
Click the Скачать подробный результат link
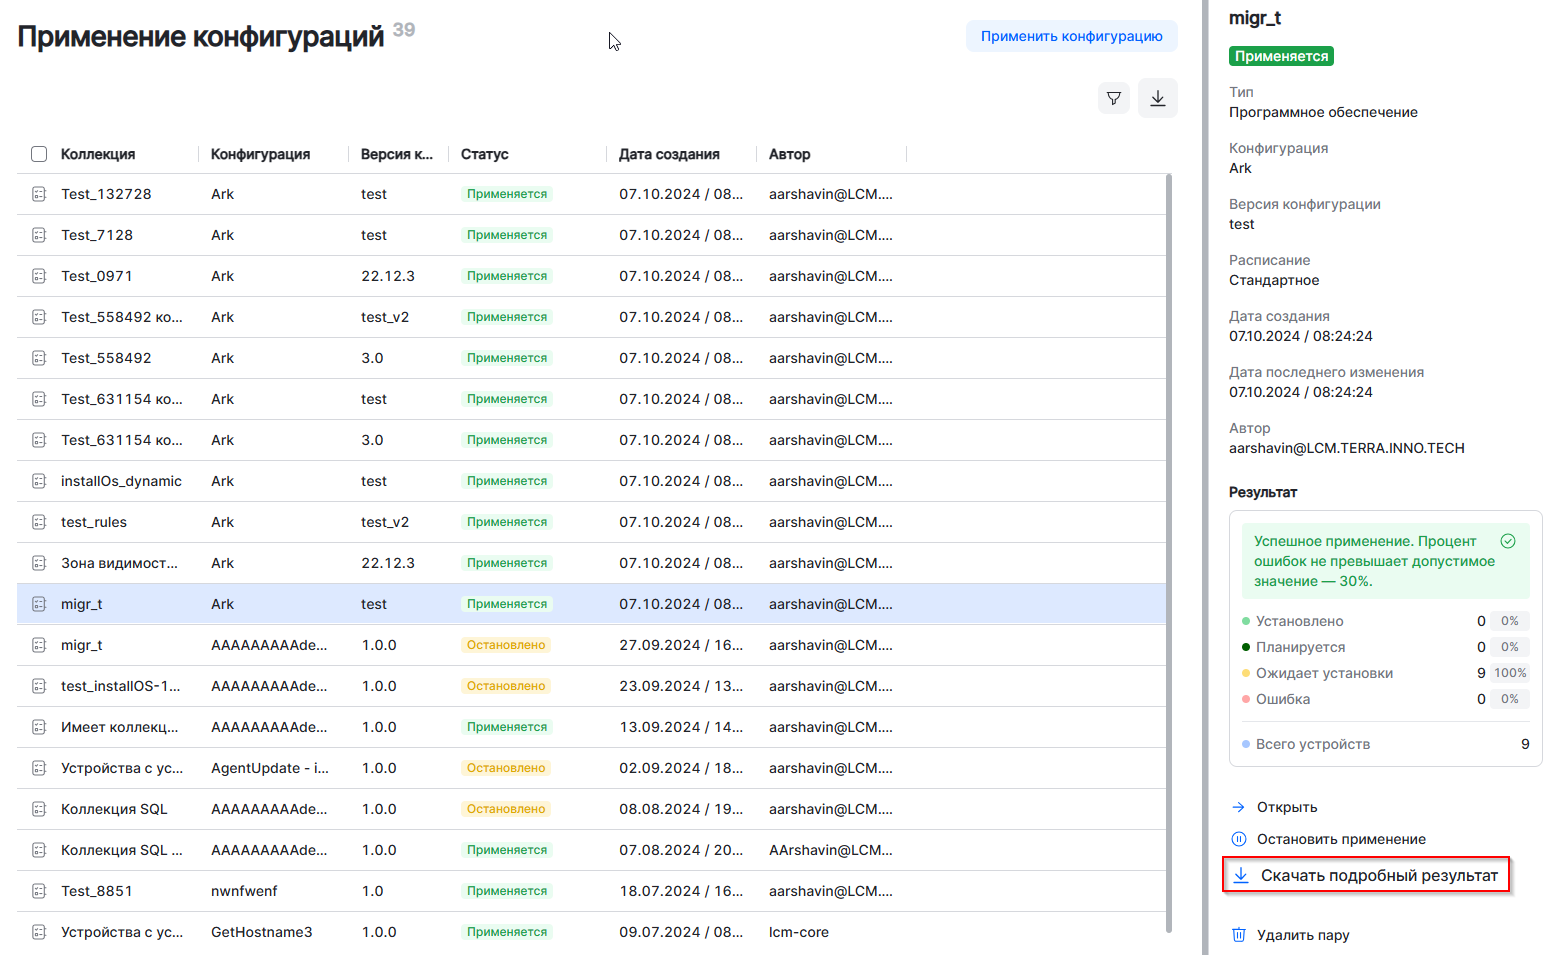1378,875
